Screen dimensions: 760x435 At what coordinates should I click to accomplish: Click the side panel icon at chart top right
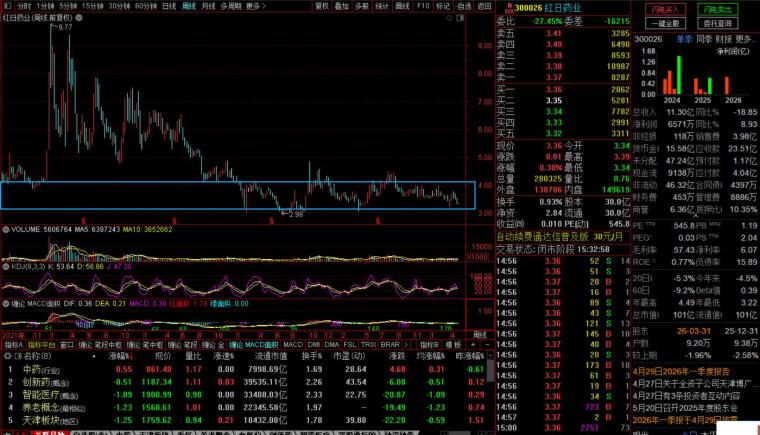[x=460, y=18]
